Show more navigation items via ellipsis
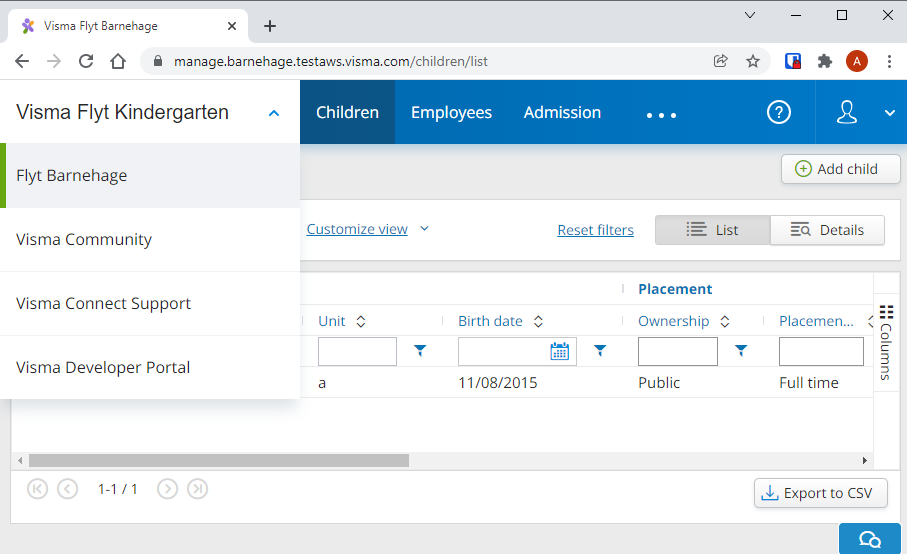This screenshot has height=554, width=907. click(x=661, y=115)
